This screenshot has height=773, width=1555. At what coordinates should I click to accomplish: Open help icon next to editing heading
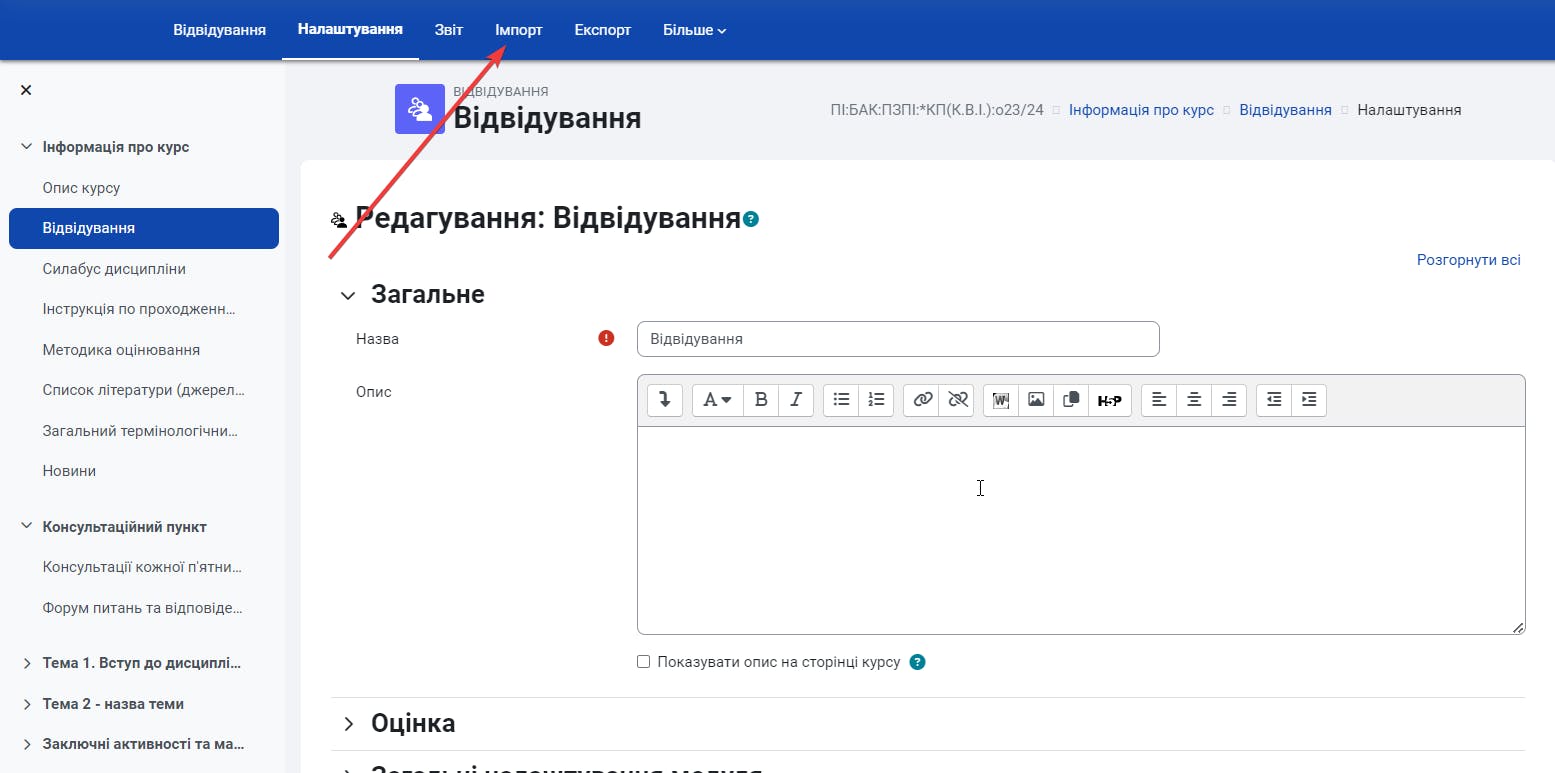tap(751, 219)
